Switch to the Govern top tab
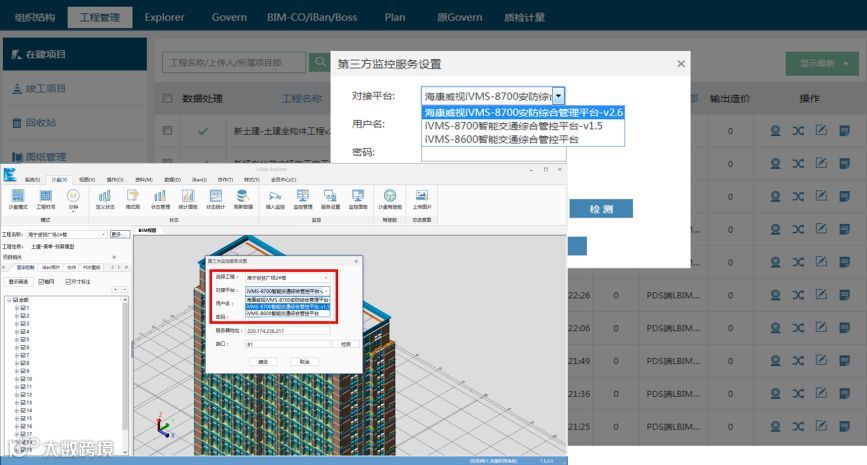This screenshot has width=867, height=465. coord(229,17)
